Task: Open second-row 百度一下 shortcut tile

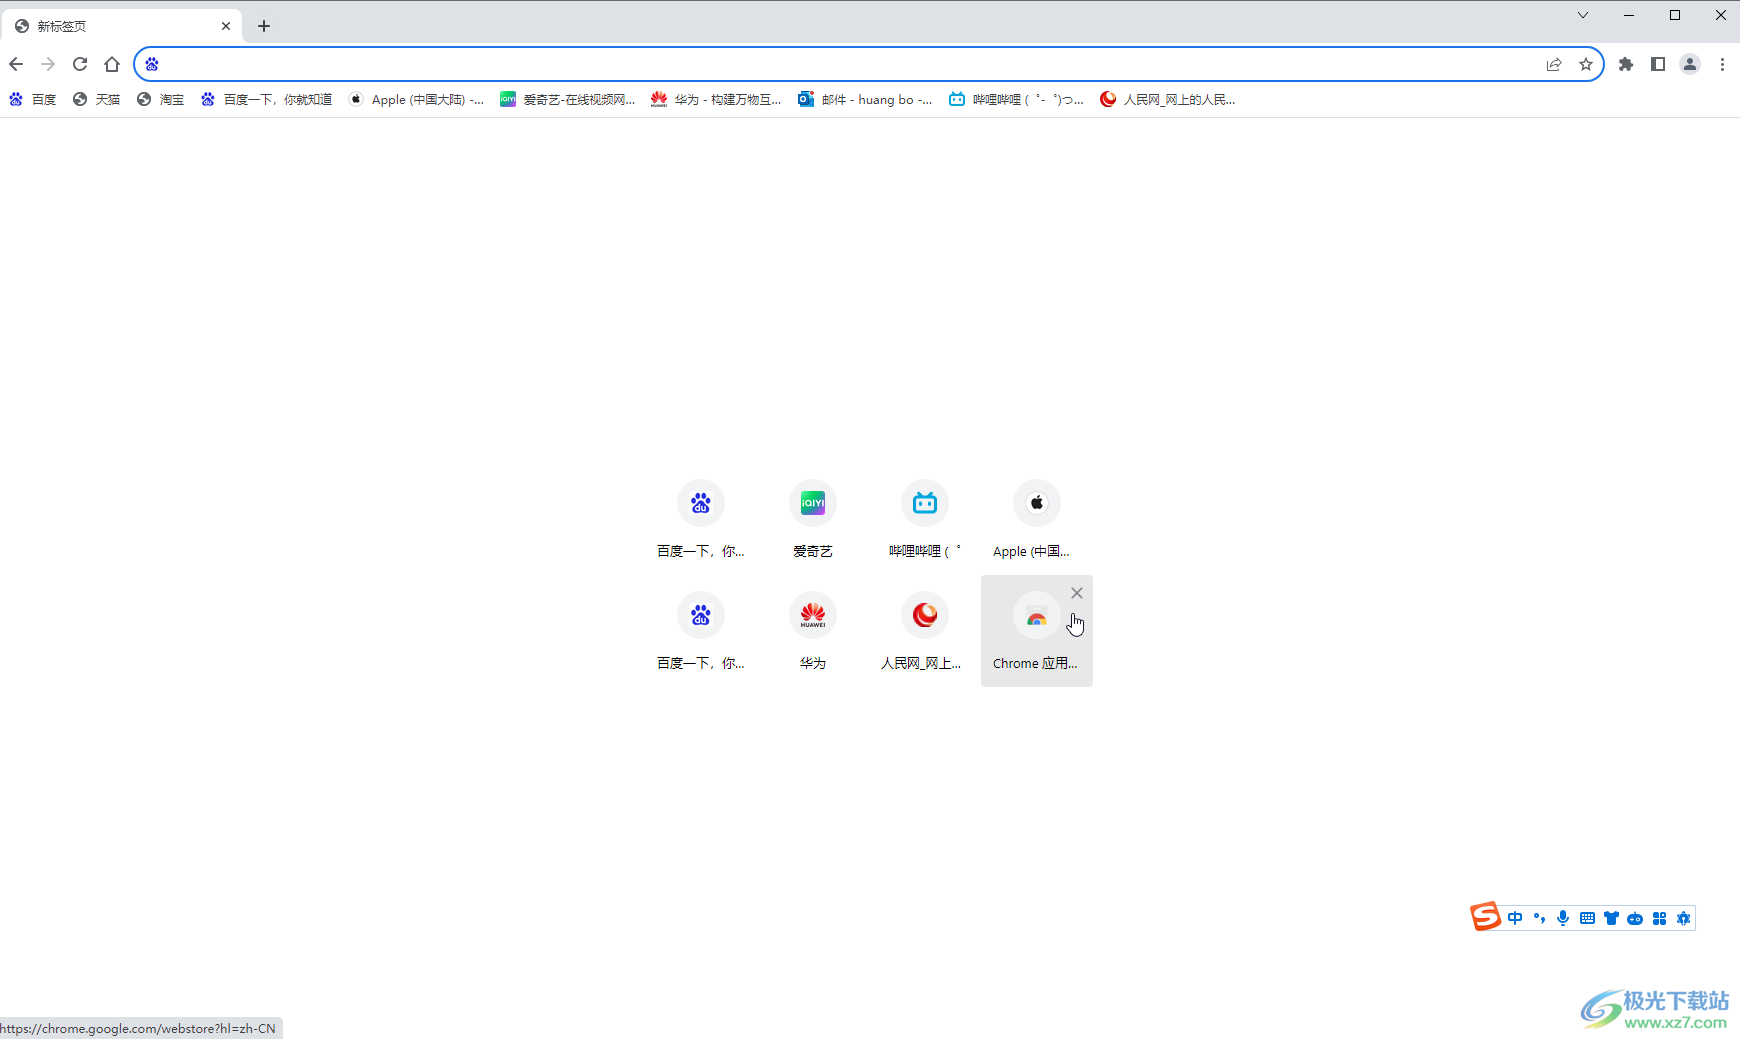Action: [x=701, y=631]
